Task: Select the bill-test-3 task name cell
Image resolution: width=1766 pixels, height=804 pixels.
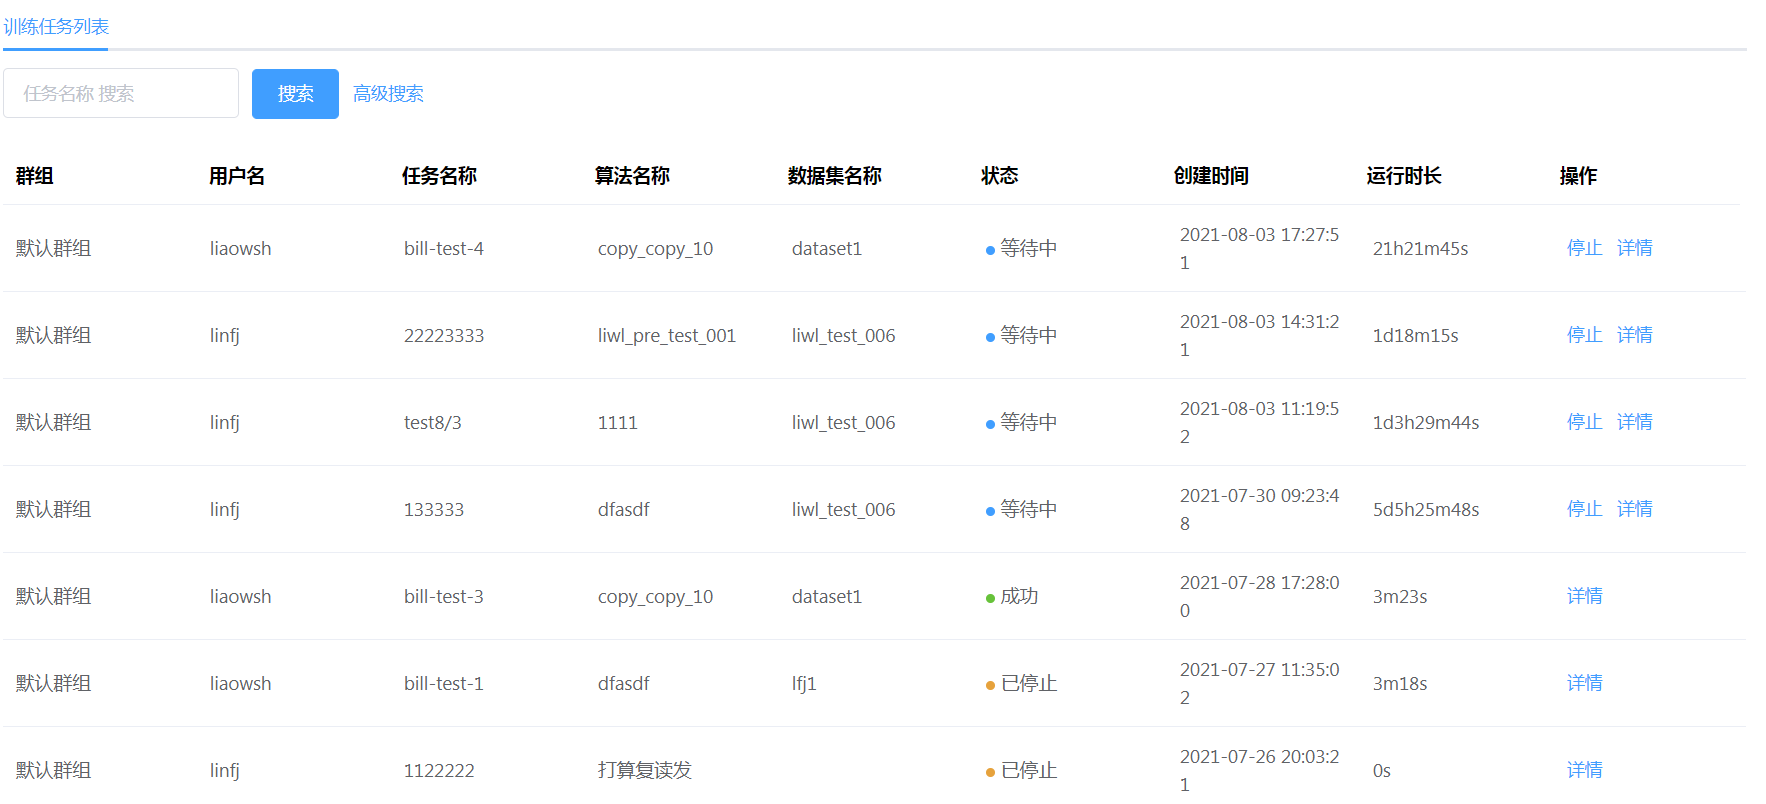Action: [x=444, y=596]
